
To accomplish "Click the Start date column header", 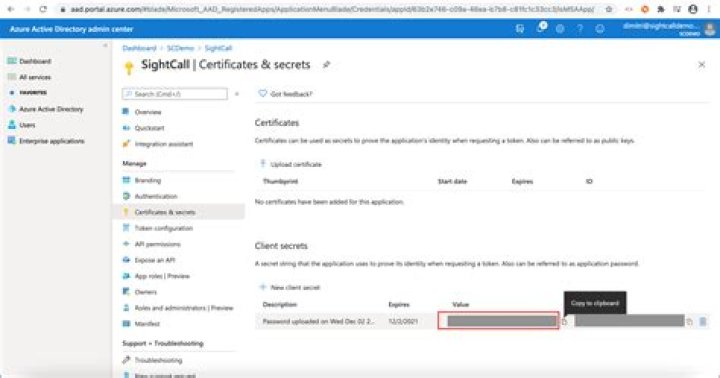I will coord(452,181).
